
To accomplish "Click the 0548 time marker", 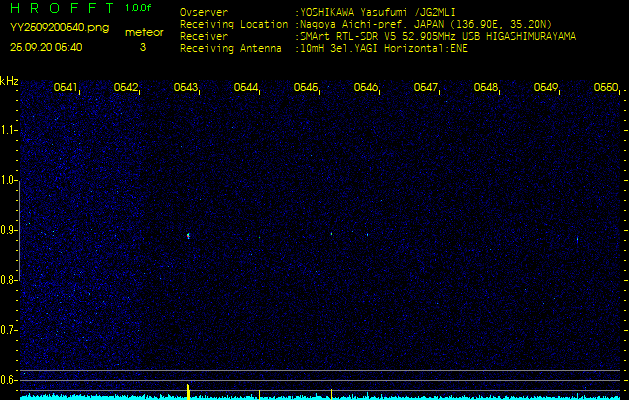I will click(486, 87).
